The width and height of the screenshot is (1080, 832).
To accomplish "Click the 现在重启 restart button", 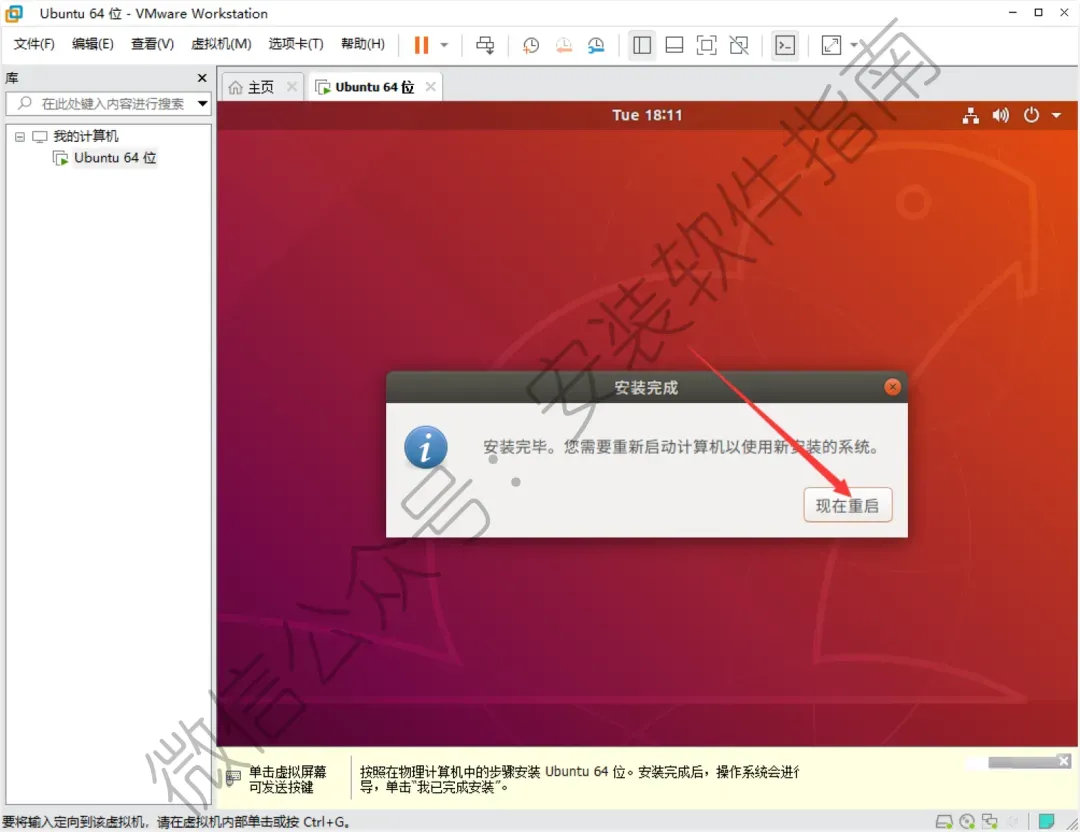I will 847,506.
